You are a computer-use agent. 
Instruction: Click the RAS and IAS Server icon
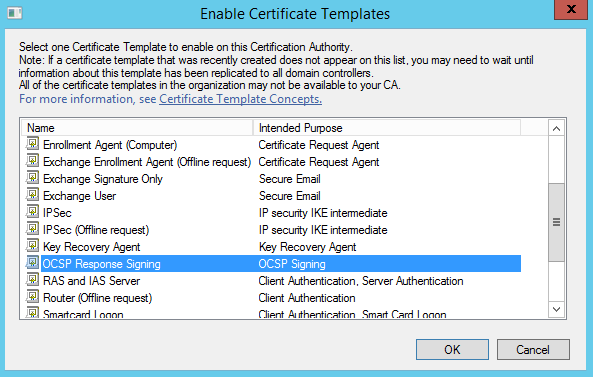[x=33, y=280]
